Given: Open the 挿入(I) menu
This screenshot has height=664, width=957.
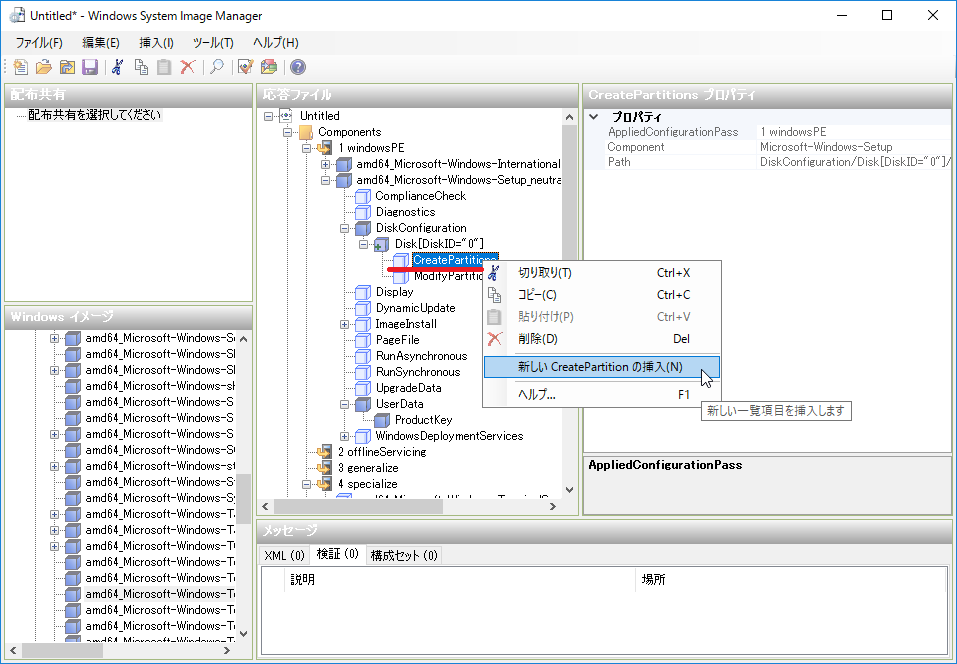Looking at the screenshot, I should [x=156, y=43].
